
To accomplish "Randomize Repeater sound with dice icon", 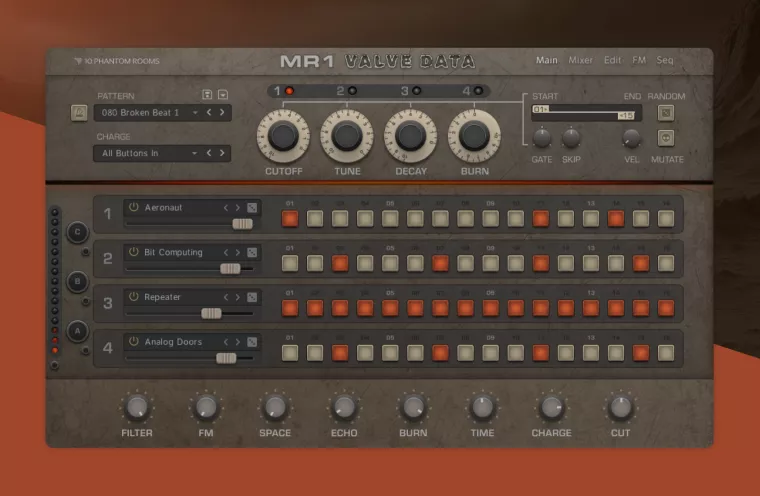I will [252, 297].
